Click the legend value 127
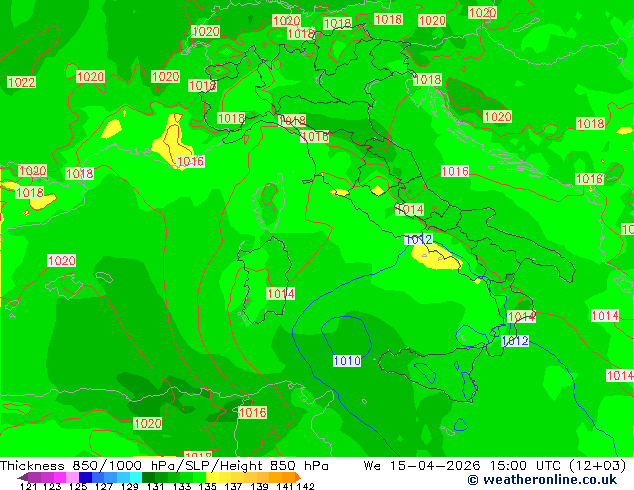Screen dimensions: 634x490 pos(104,486)
